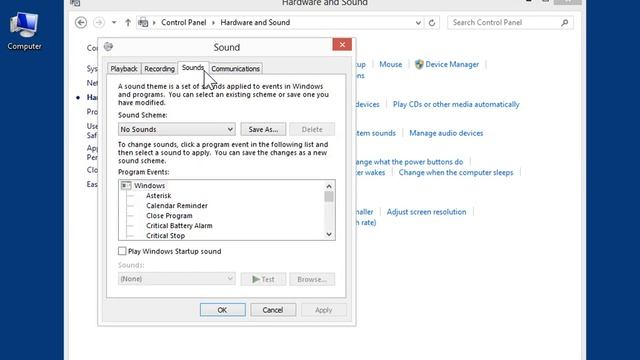The image size is (640, 360).
Task: Open Device Manager link
Action: coord(452,64)
